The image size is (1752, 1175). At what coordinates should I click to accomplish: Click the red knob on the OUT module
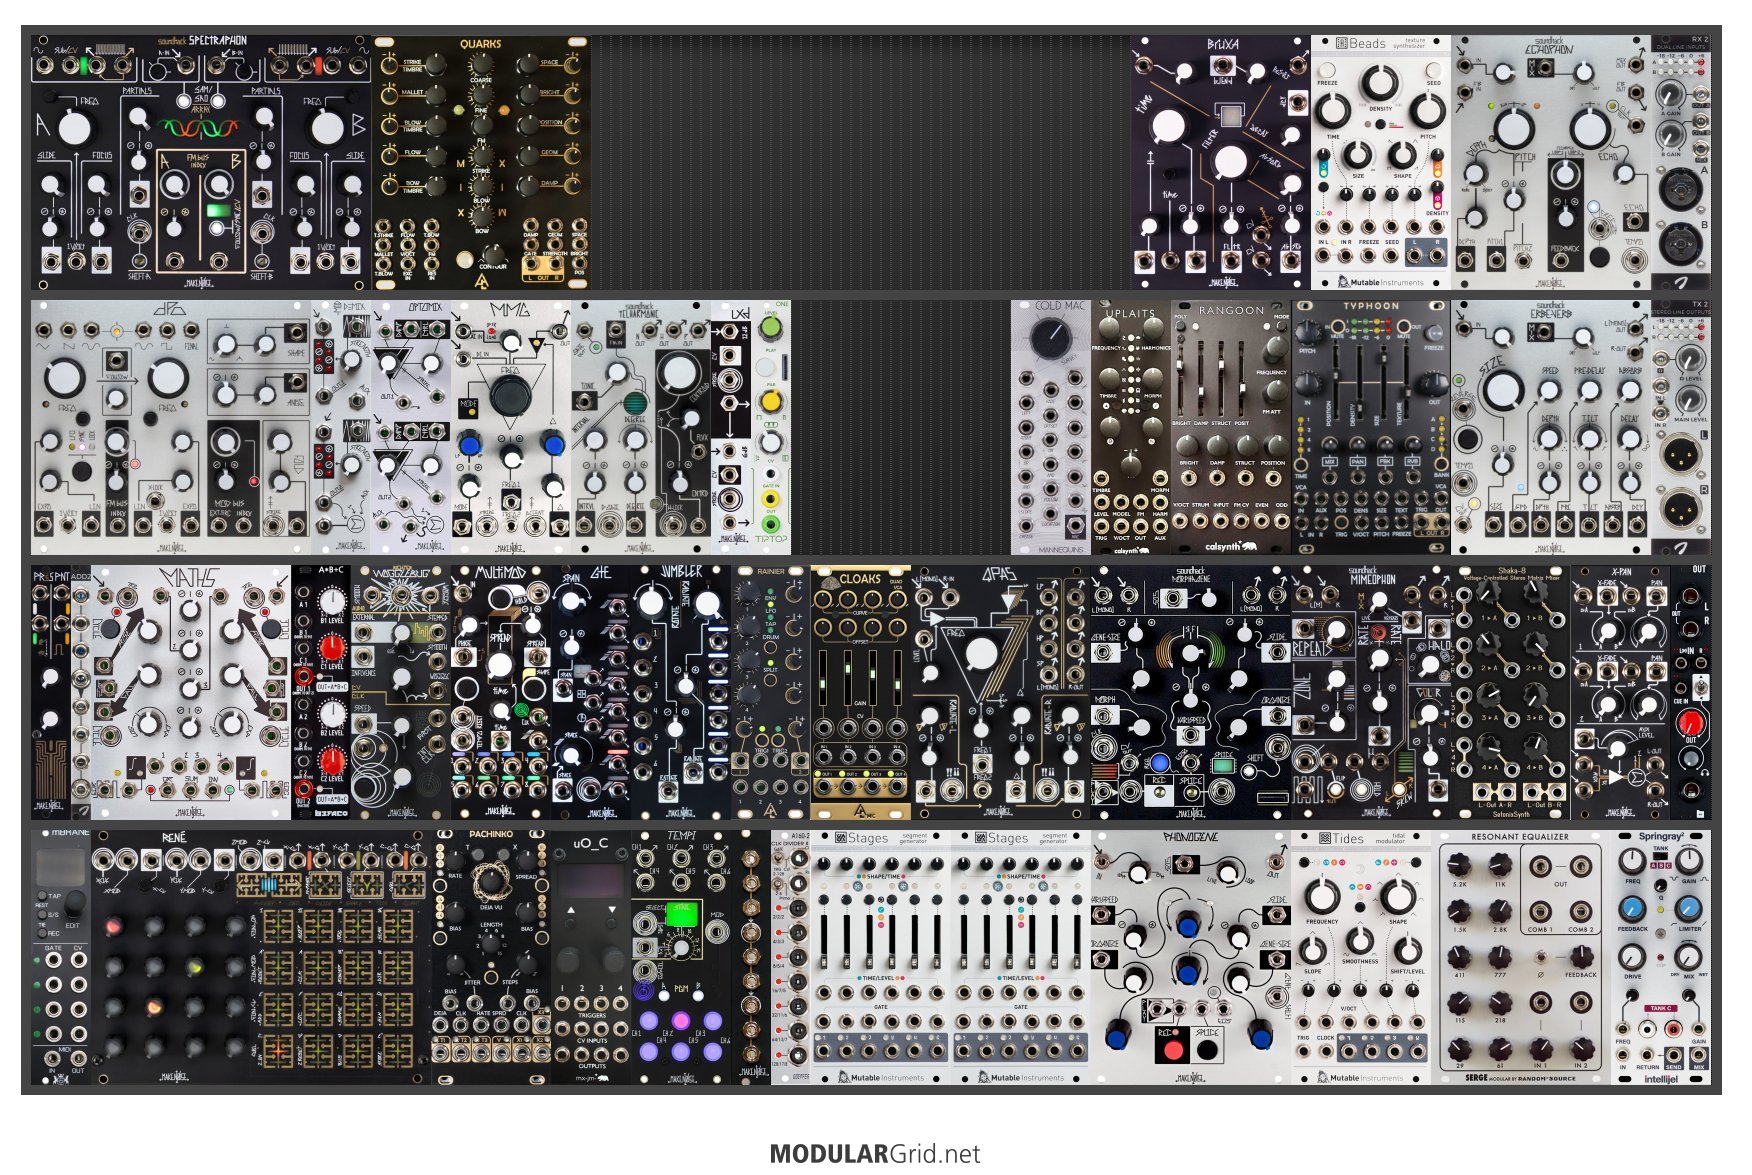point(1690,722)
